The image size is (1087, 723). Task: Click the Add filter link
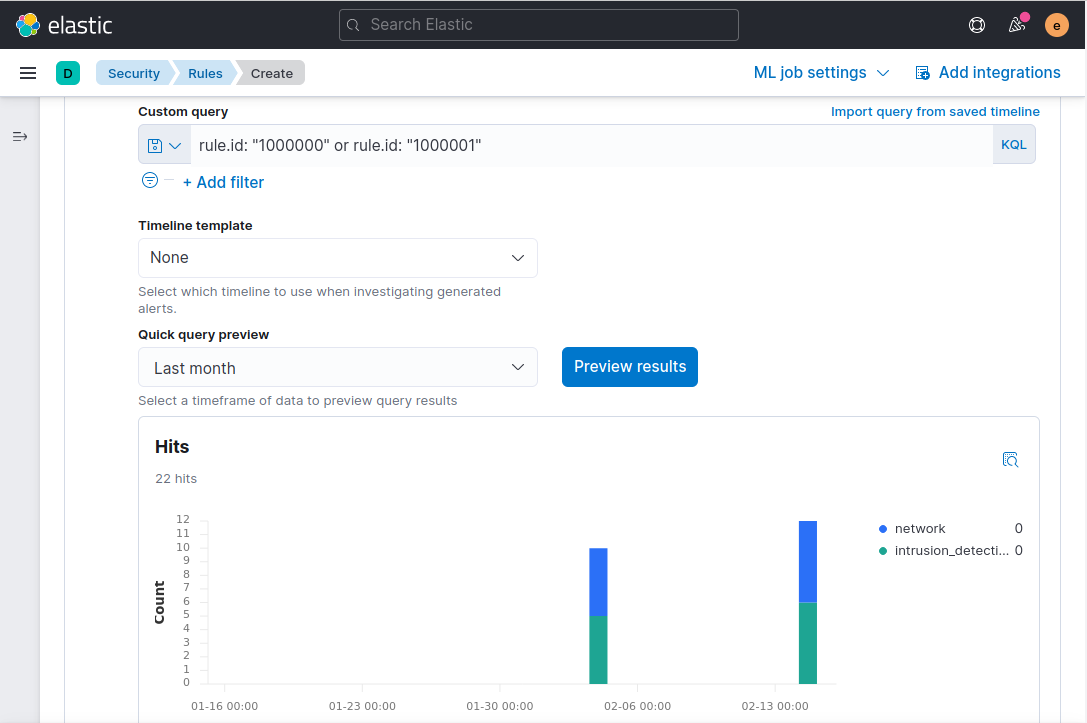223,182
